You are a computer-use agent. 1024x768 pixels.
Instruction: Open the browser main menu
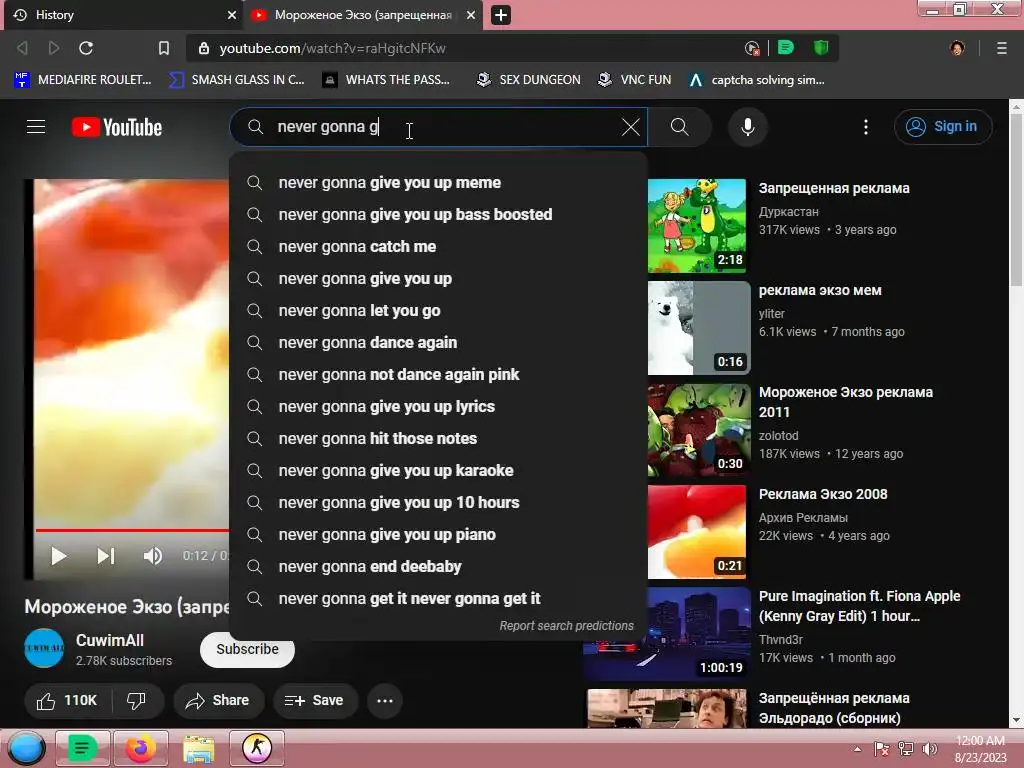[x=1002, y=48]
